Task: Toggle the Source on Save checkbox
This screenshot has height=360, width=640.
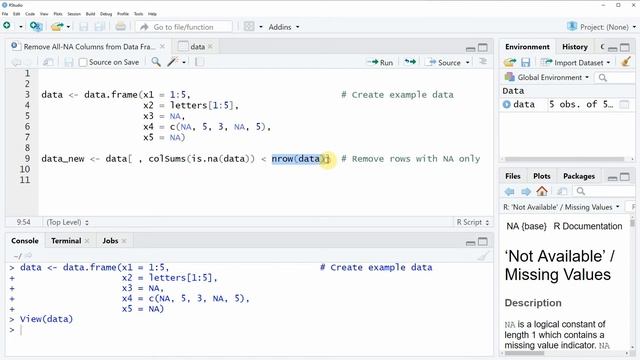Action: (83, 62)
